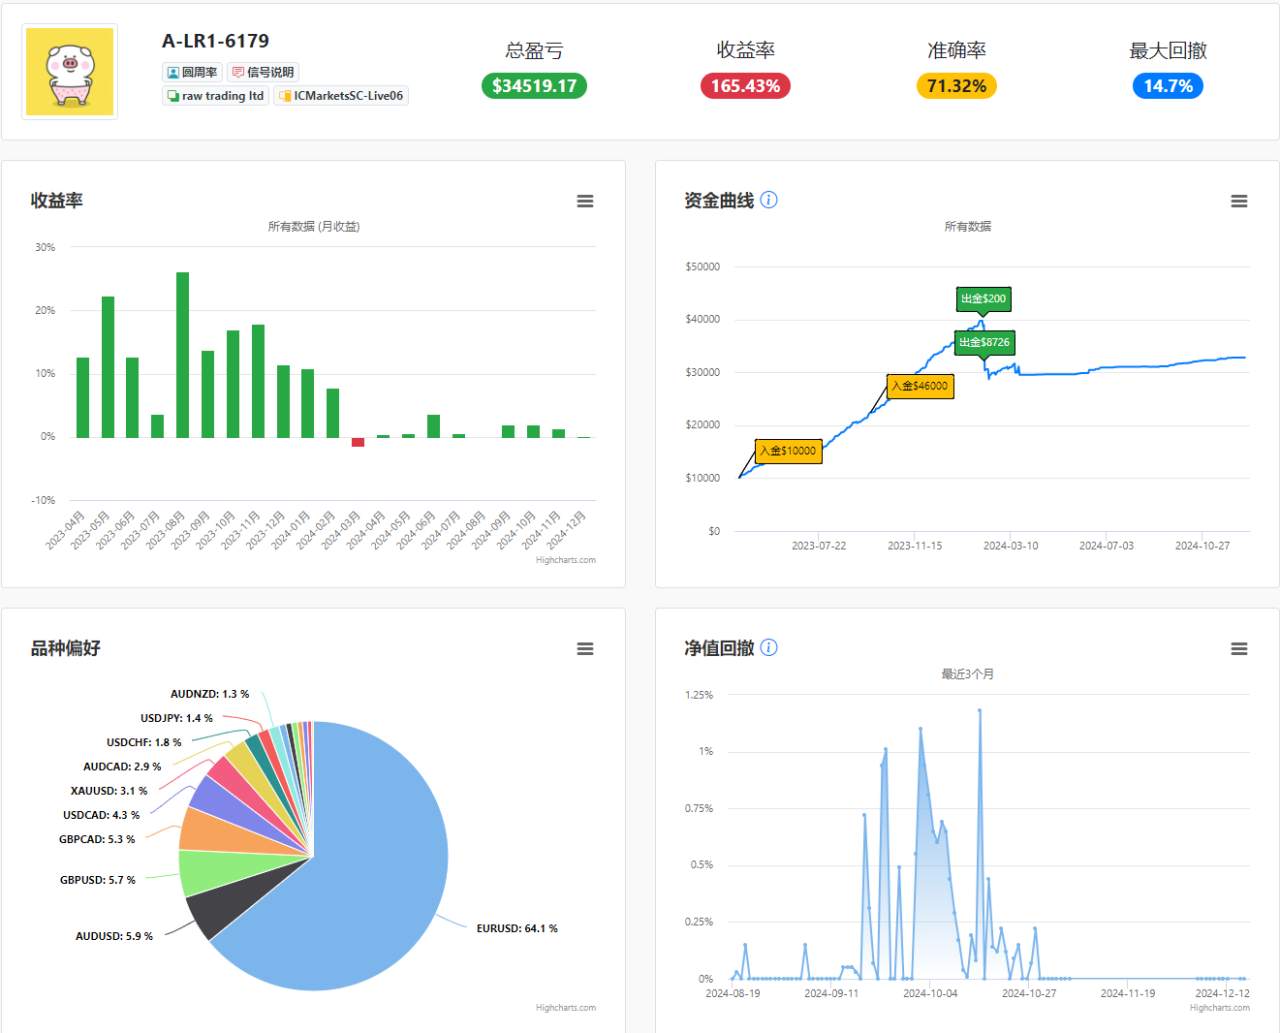
Task: Click the ICMarketsSC-Live06 server tag
Action: click(341, 96)
